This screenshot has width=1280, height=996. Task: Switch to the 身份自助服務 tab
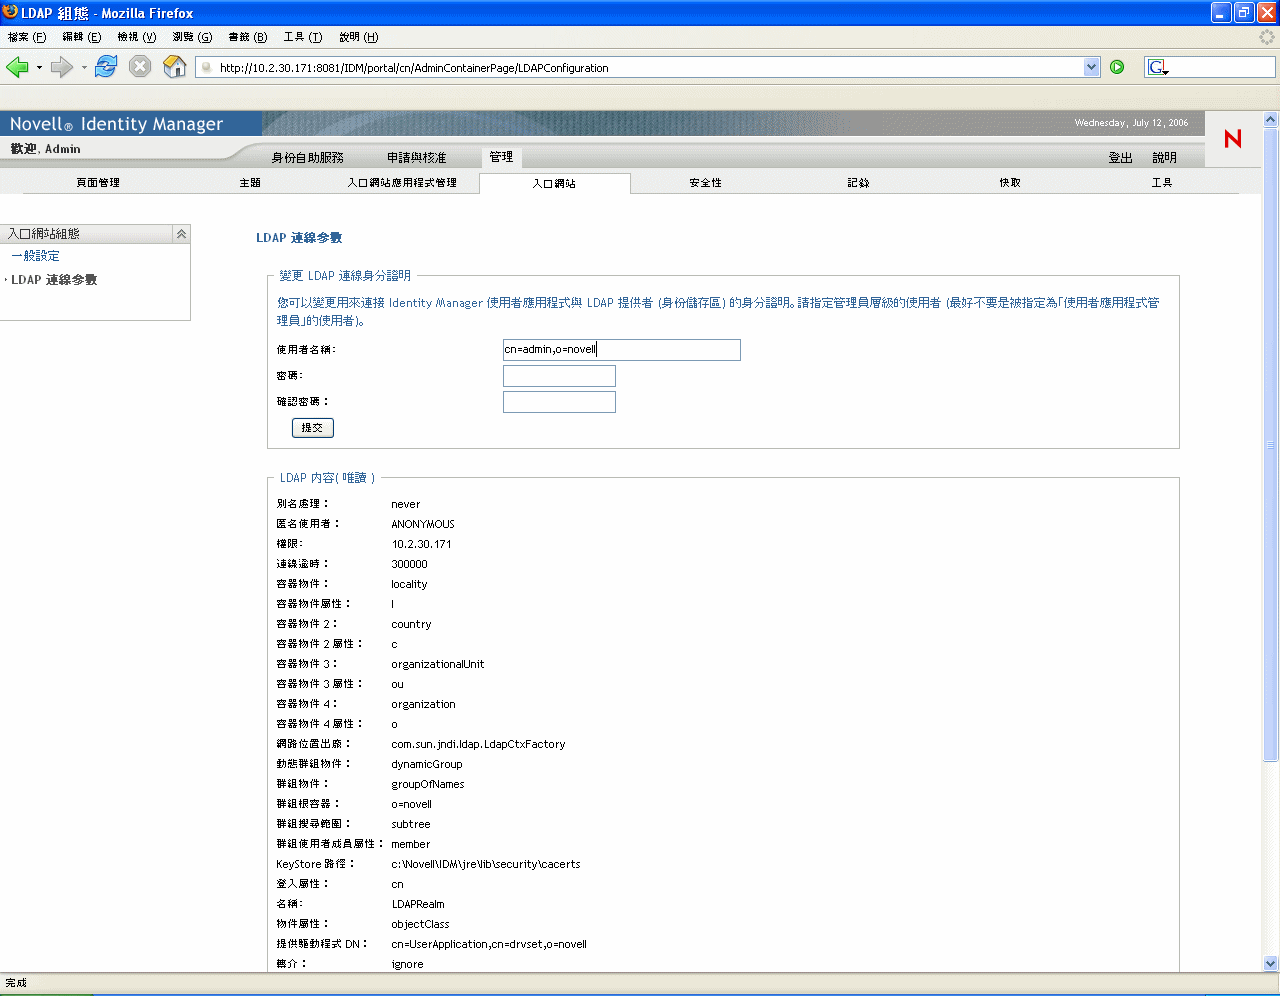(x=308, y=158)
